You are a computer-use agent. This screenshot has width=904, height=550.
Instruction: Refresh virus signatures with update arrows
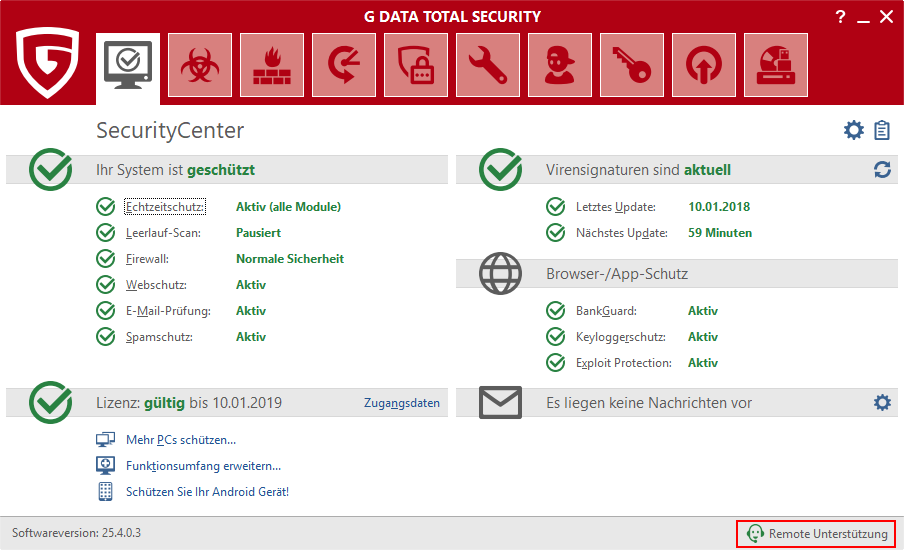coord(882,169)
